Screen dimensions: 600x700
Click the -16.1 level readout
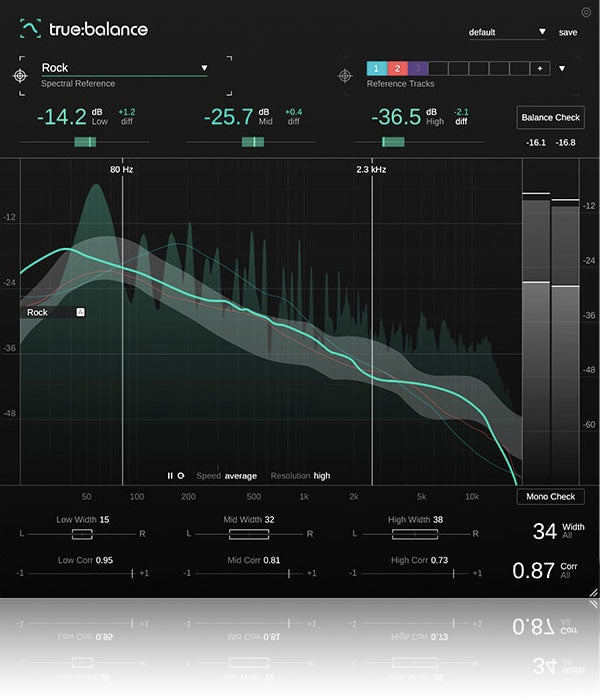pyautogui.click(x=536, y=143)
